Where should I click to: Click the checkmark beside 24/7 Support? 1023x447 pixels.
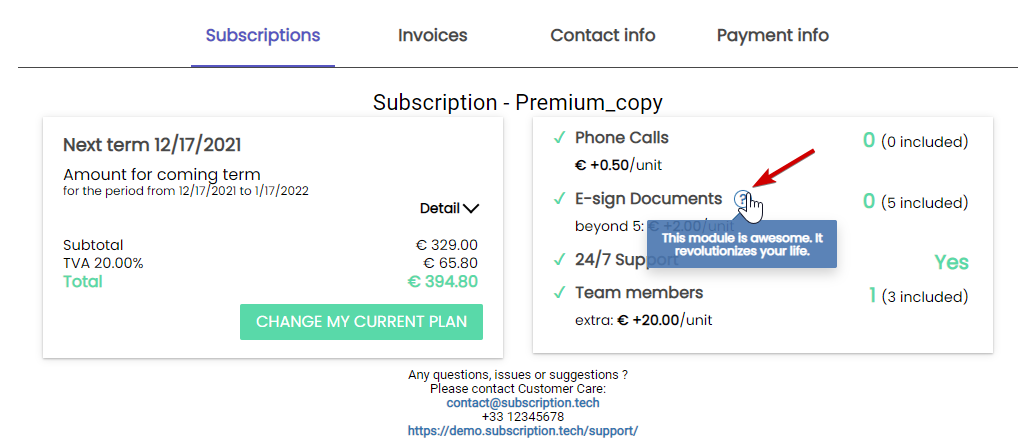pos(559,260)
